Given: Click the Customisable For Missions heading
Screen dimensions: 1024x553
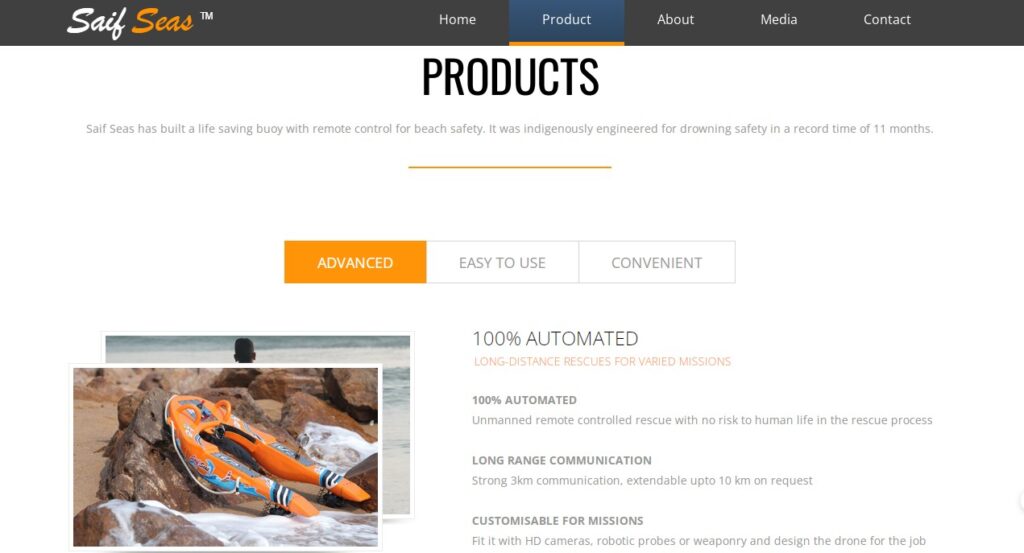Looking at the screenshot, I should coord(558,520).
